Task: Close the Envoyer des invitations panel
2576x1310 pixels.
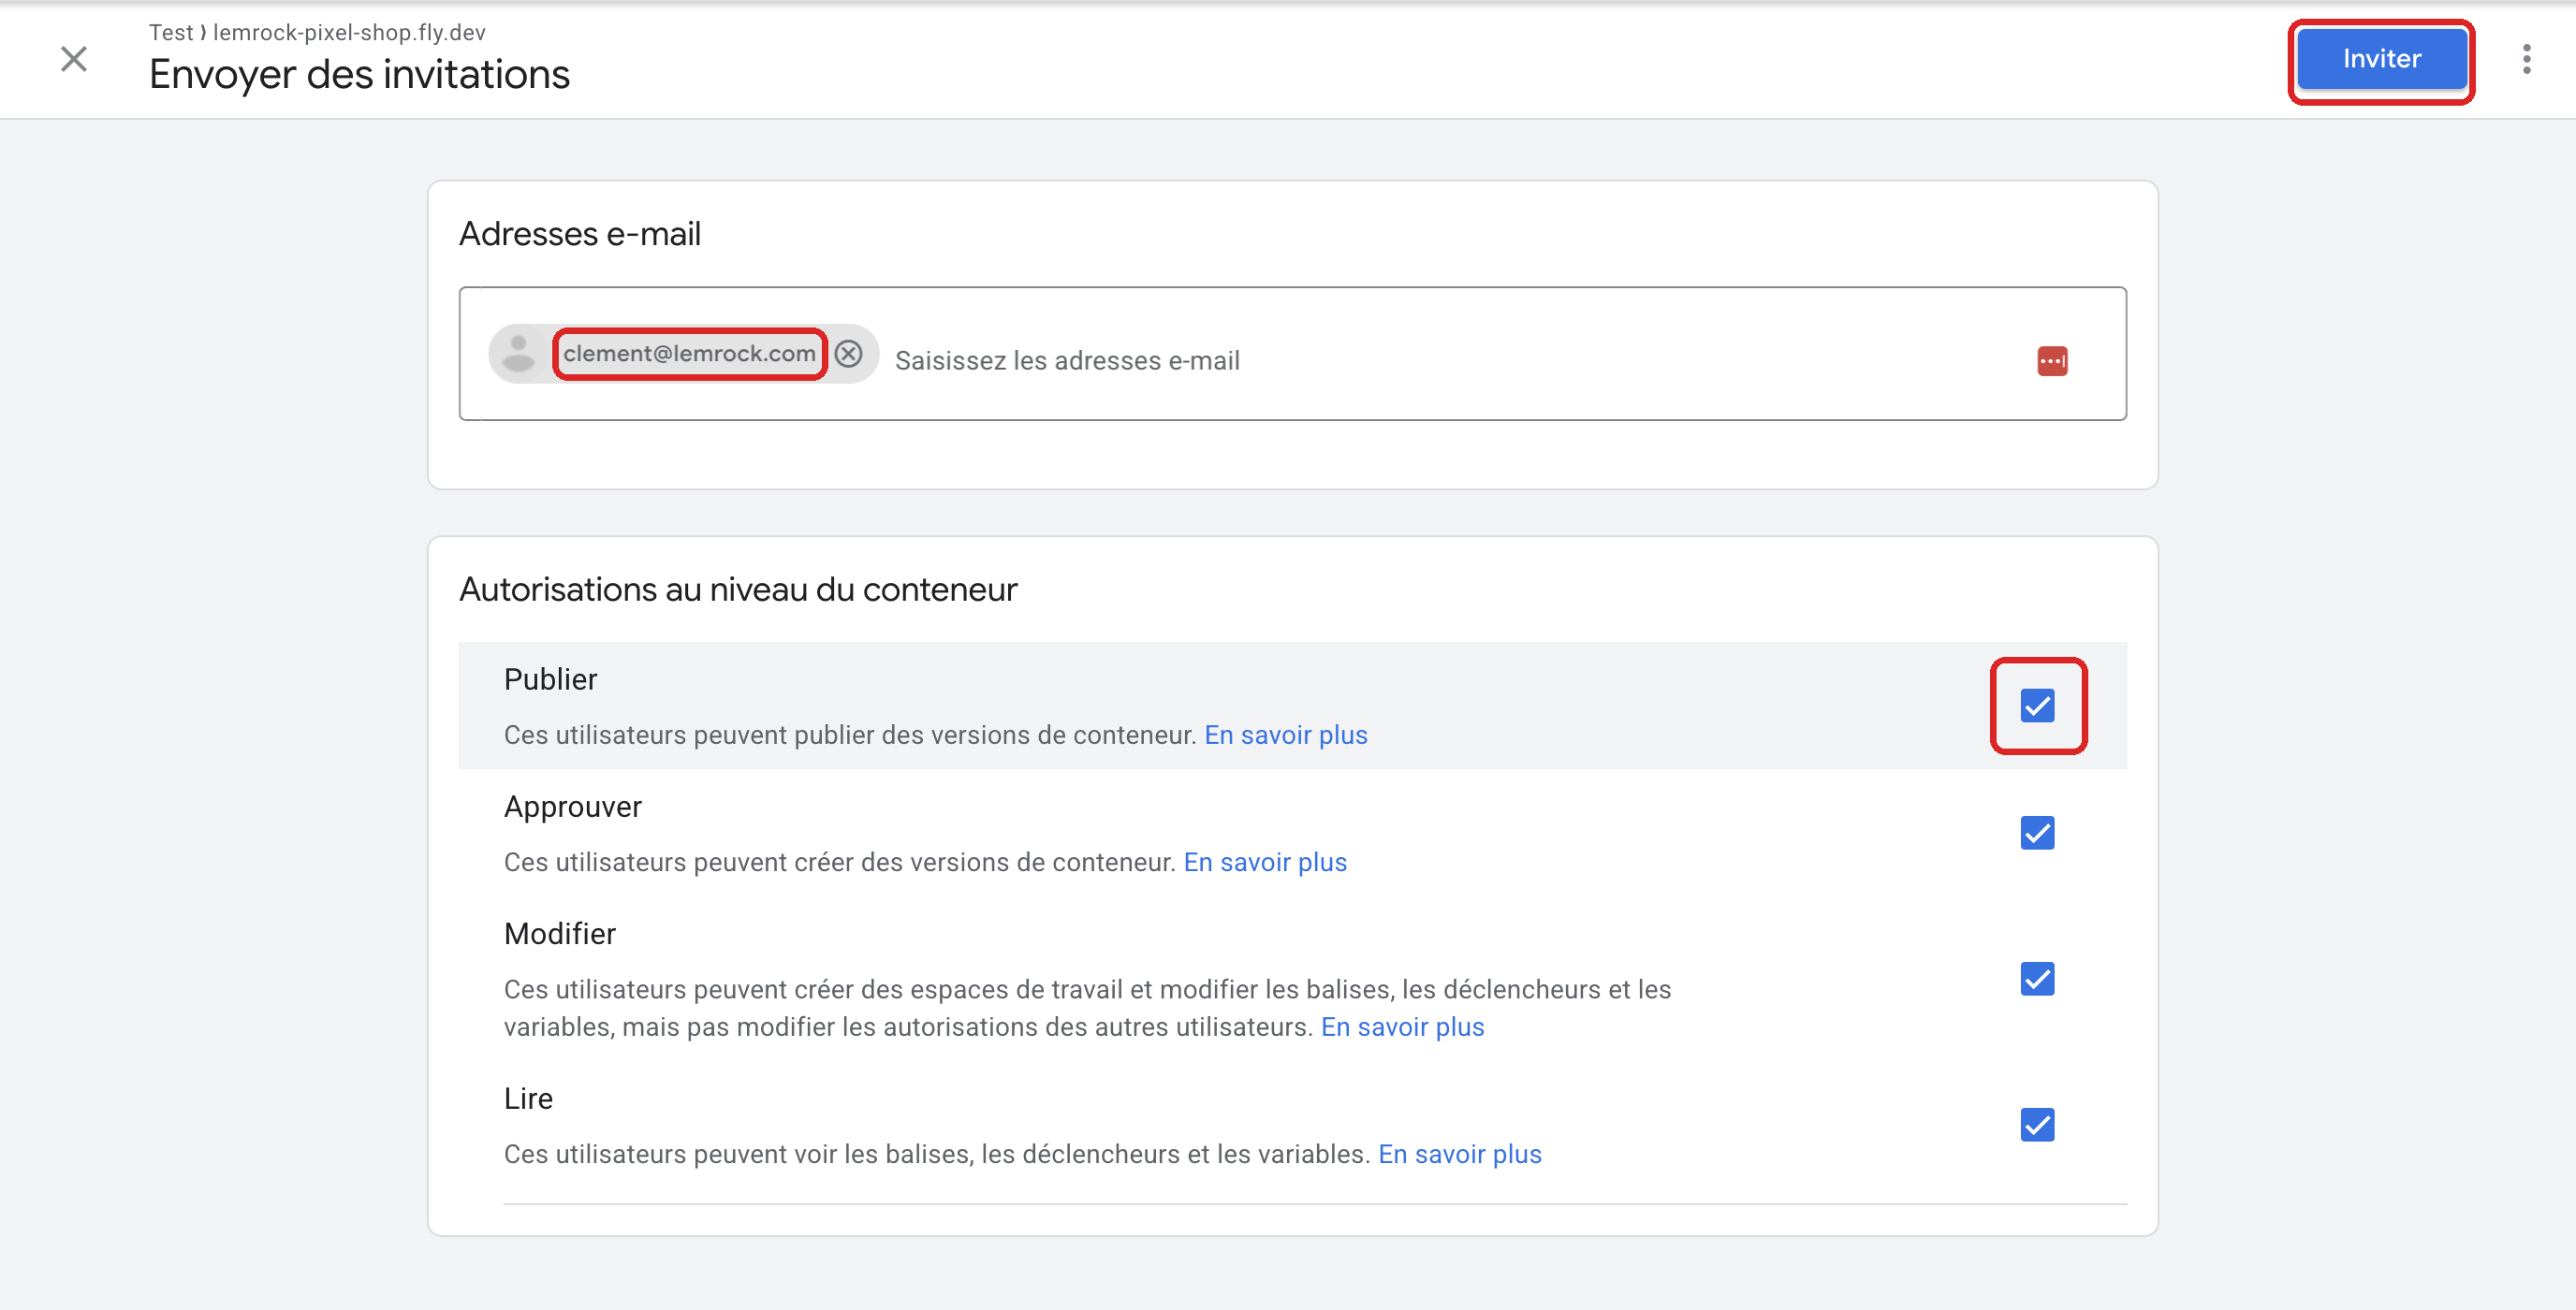Action: pos(74,59)
